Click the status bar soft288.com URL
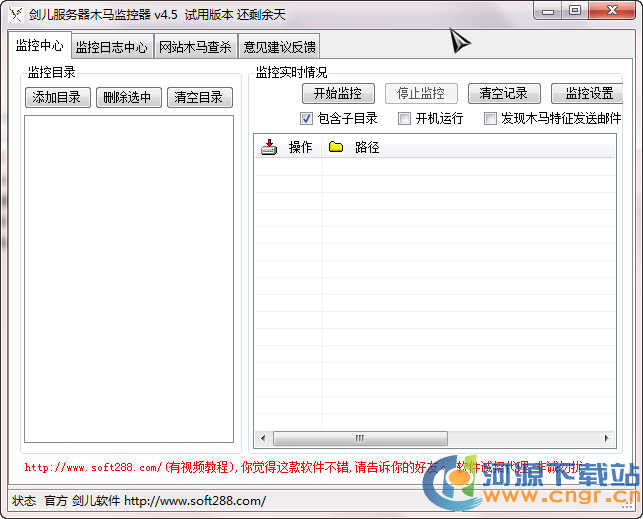Viewport: 643px width, 519px height. 195,501
